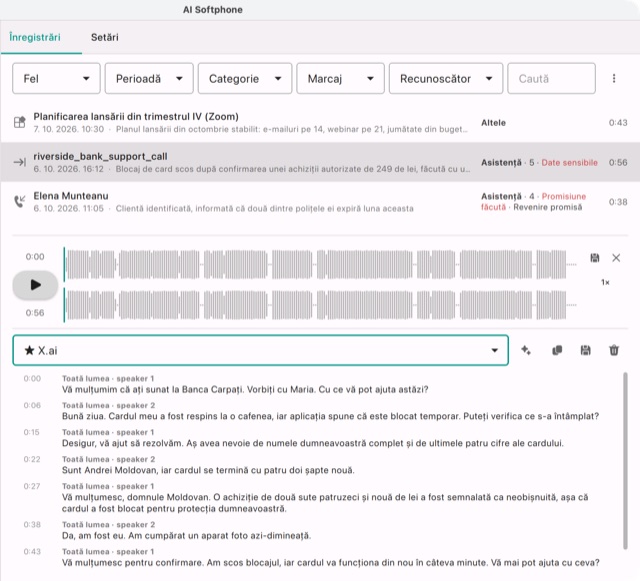
Task: Open the Fel filter dropdown
Action: pos(56,78)
